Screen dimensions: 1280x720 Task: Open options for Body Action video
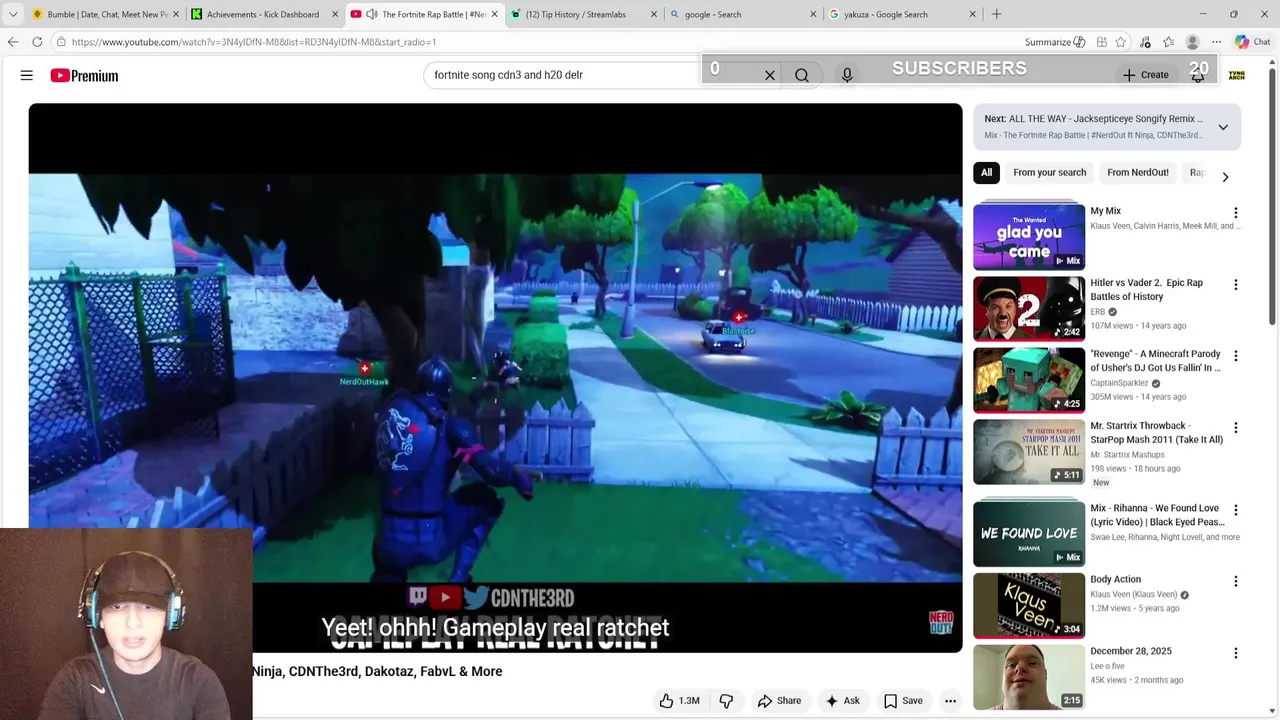pyautogui.click(x=1236, y=582)
